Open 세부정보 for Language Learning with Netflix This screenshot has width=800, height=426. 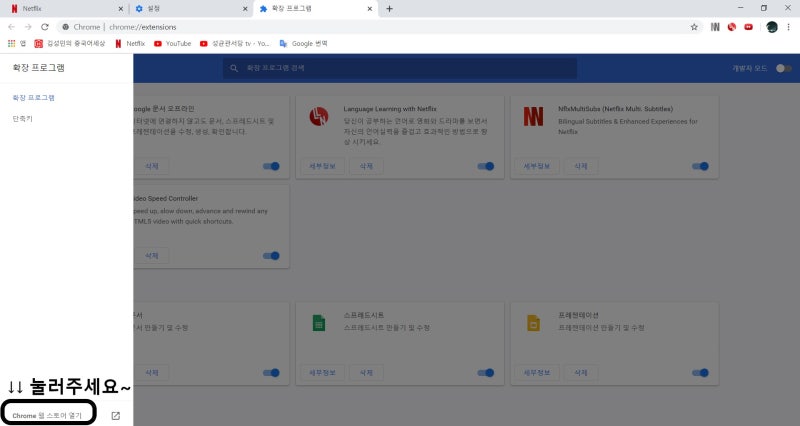(322, 166)
